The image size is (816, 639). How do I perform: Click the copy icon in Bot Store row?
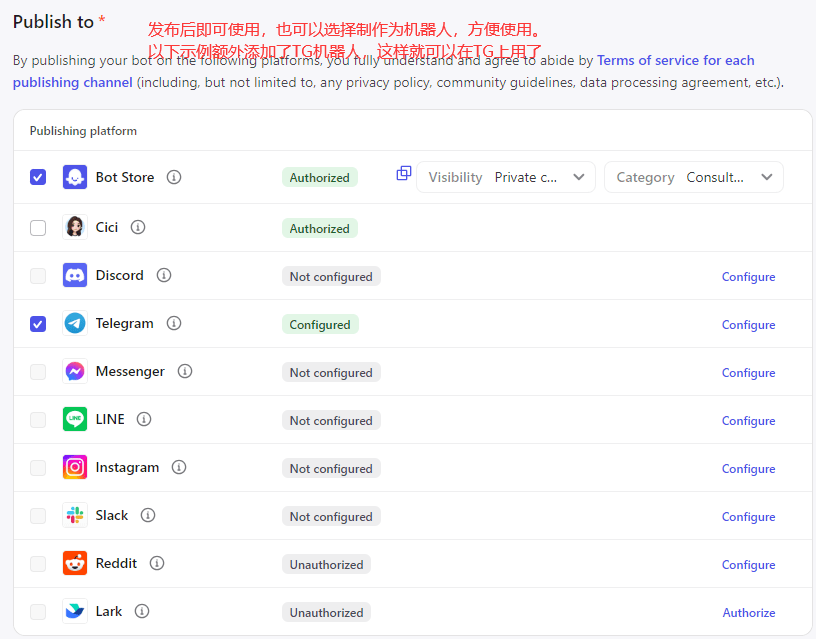[x=404, y=173]
